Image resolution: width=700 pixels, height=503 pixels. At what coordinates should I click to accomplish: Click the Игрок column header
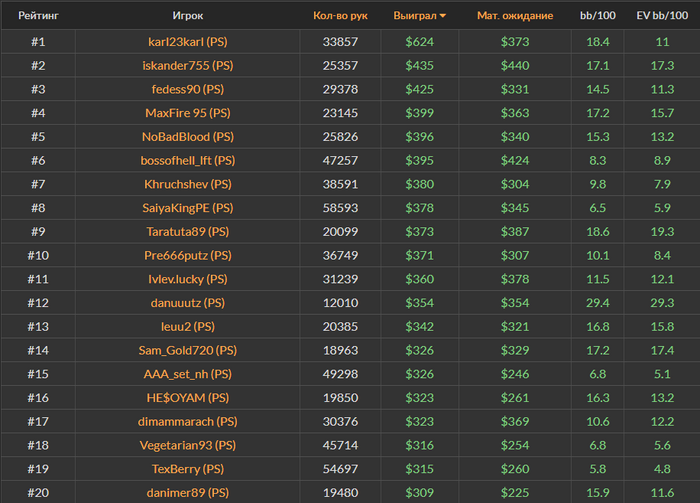[x=187, y=16]
